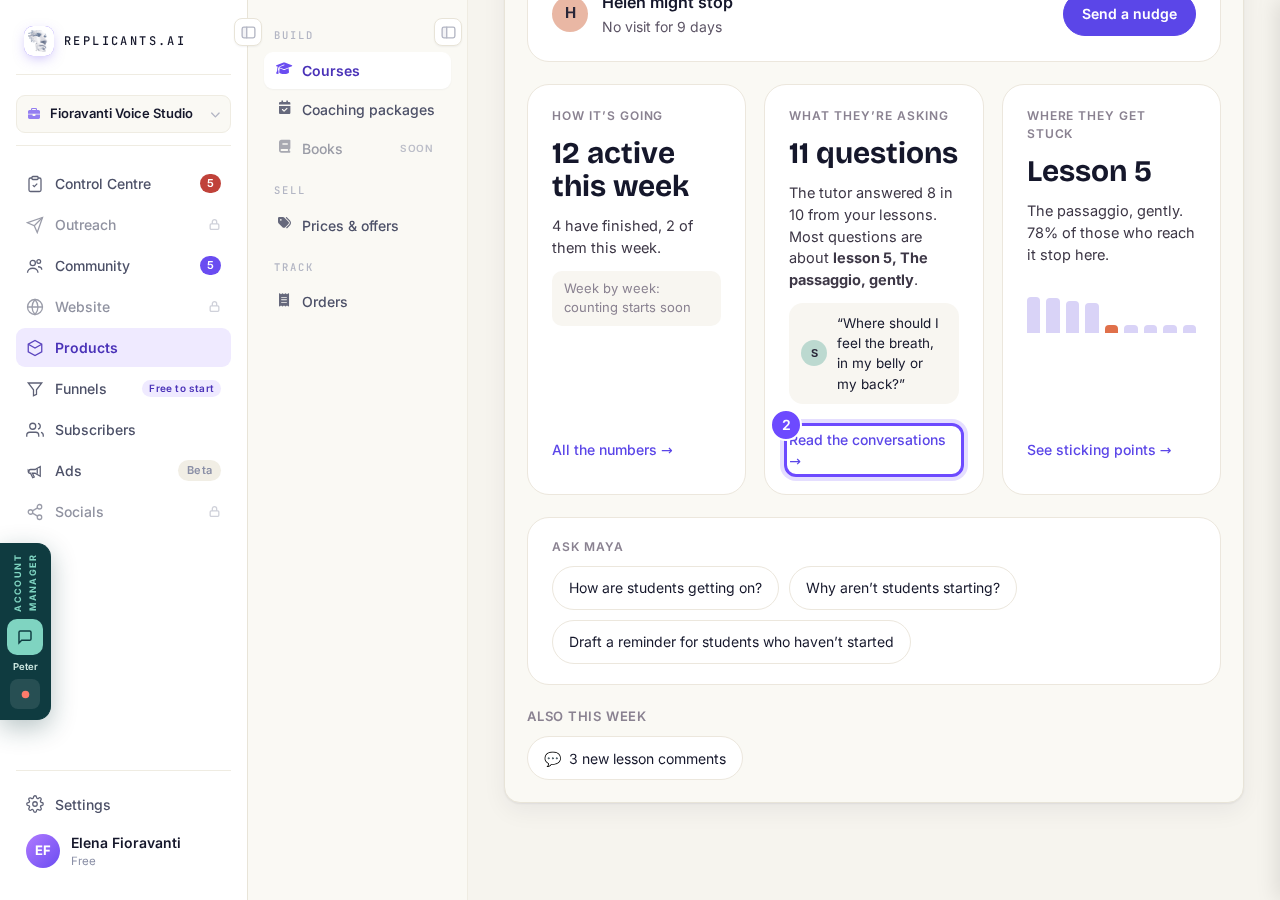The height and width of the screenshot is (900, 1280).
Task: Open the Account Manager chat icon
Action: (x=25, y=637)
